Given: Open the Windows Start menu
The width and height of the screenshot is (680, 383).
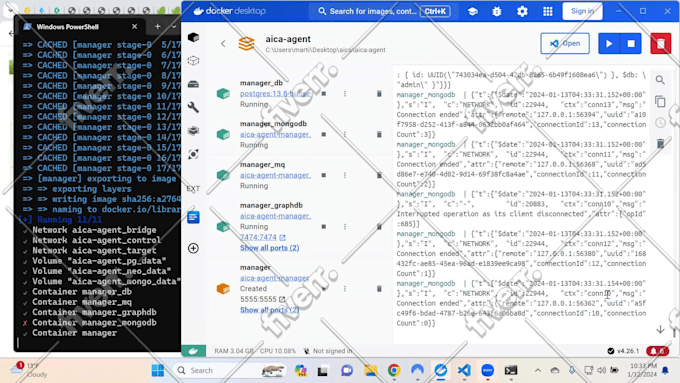Looking at the screenshot, I should coord(157,370).
